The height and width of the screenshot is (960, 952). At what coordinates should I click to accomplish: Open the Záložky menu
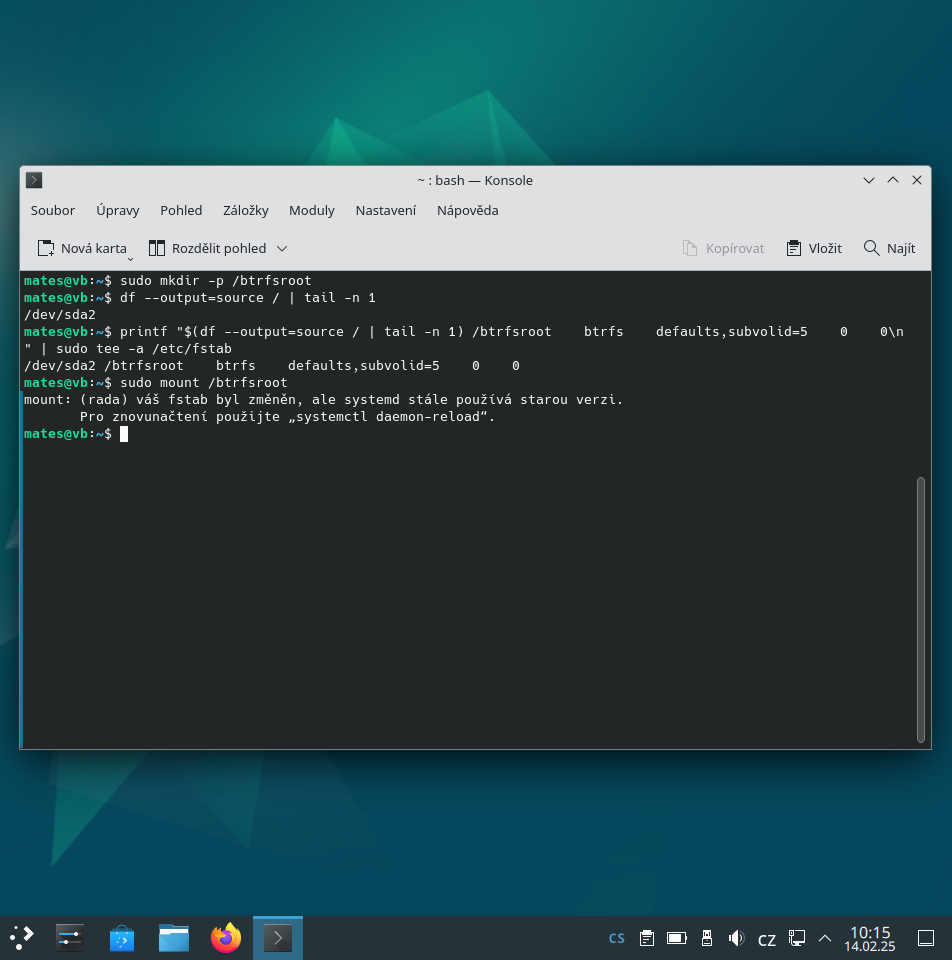coord(245,211)
